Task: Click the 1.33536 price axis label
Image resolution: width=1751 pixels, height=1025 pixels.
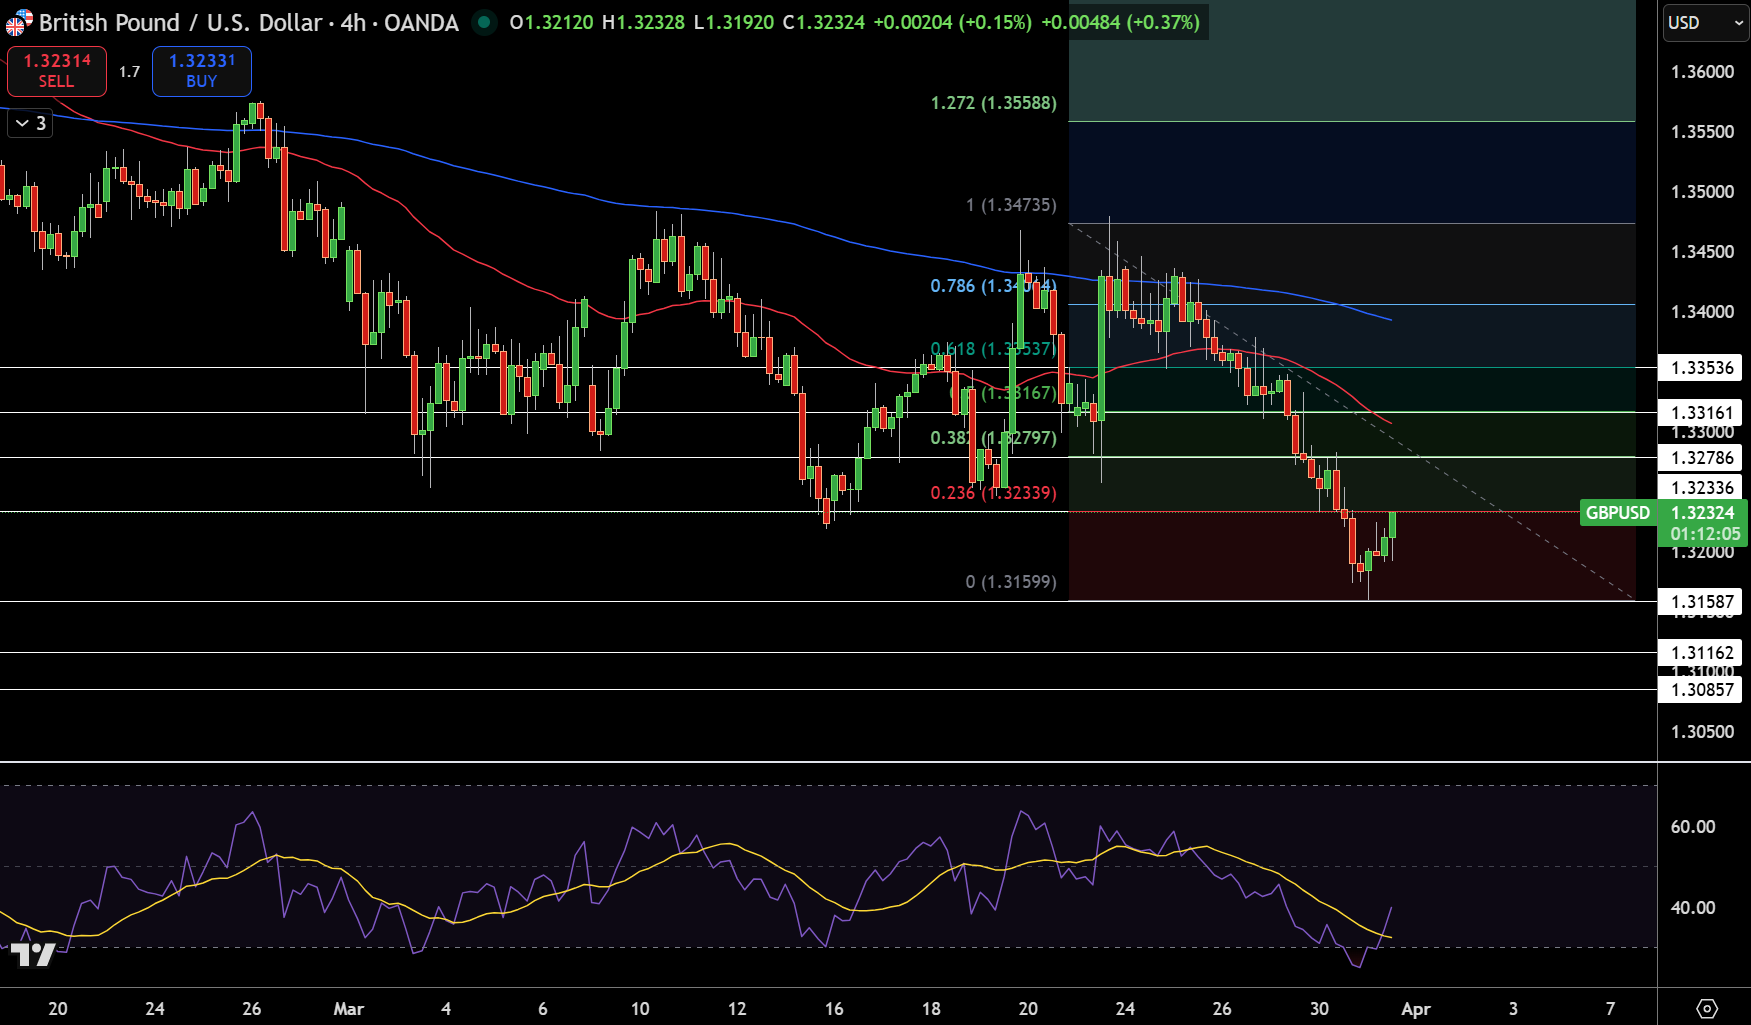Action: click(x=1700, y=368)
